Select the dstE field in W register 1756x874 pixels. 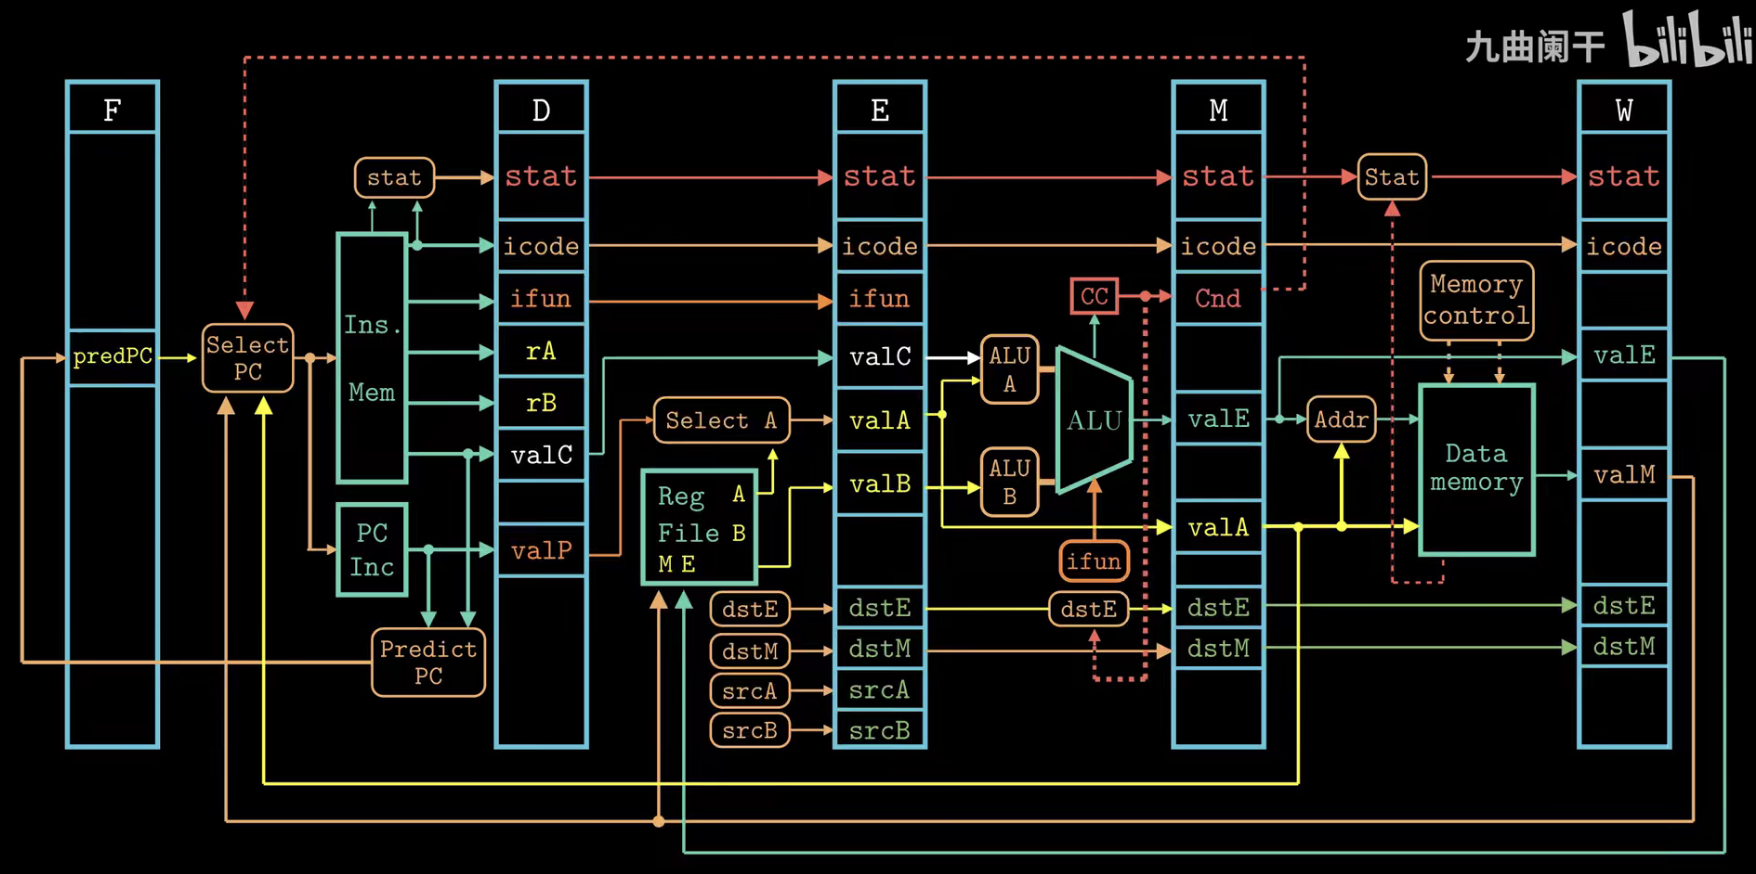coord(1625,606)
